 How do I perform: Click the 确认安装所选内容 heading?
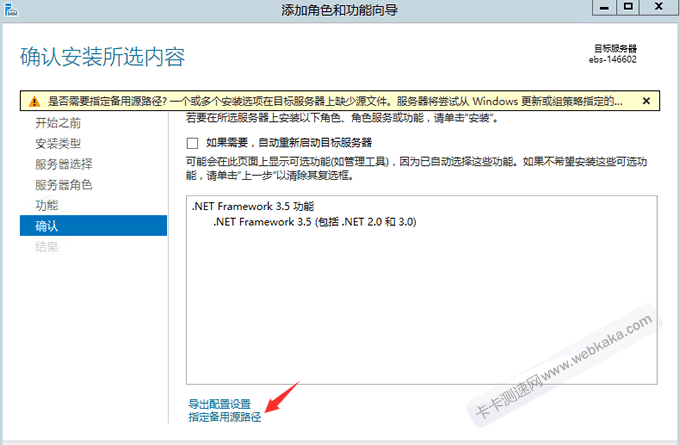[103, 57]
